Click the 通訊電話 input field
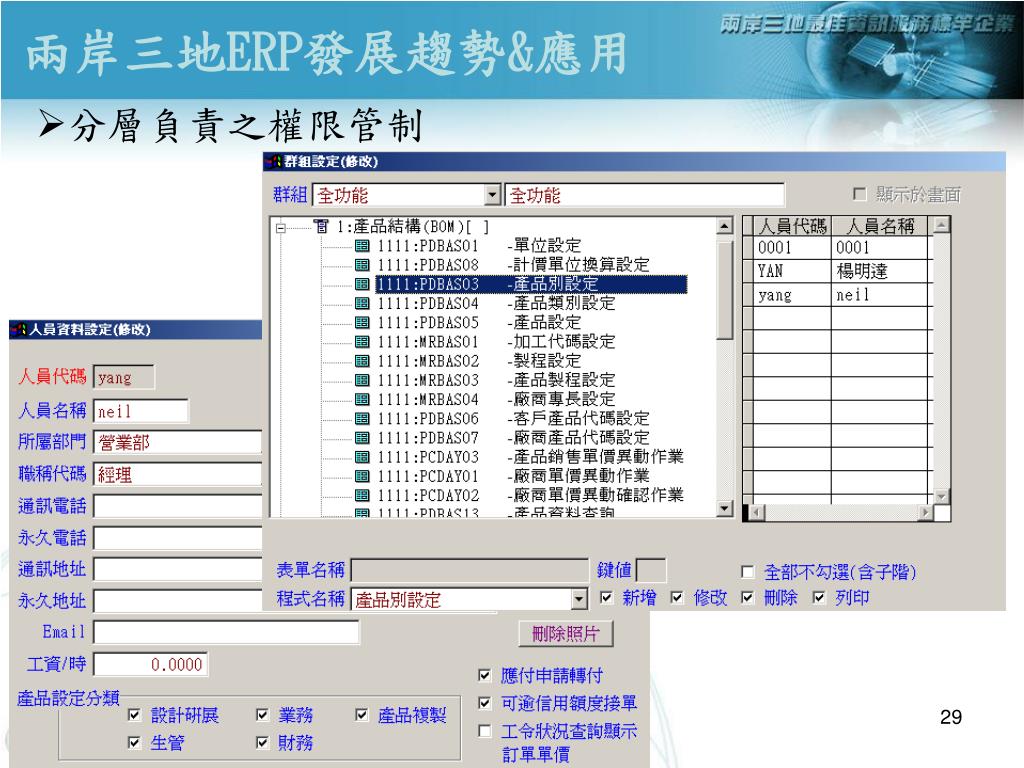This screenshot has width=1024, height=768. [x=178, y=506]
